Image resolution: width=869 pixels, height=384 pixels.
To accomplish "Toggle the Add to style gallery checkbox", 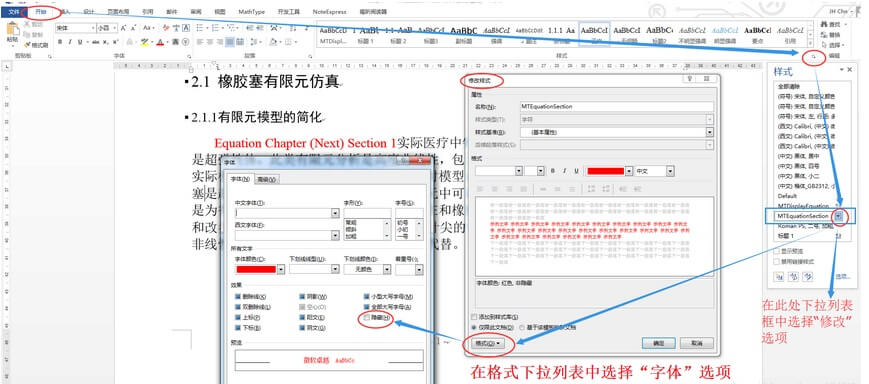I will [473, 317].
